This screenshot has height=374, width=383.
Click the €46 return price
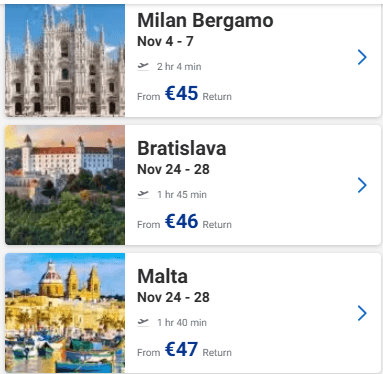[181, 221]
